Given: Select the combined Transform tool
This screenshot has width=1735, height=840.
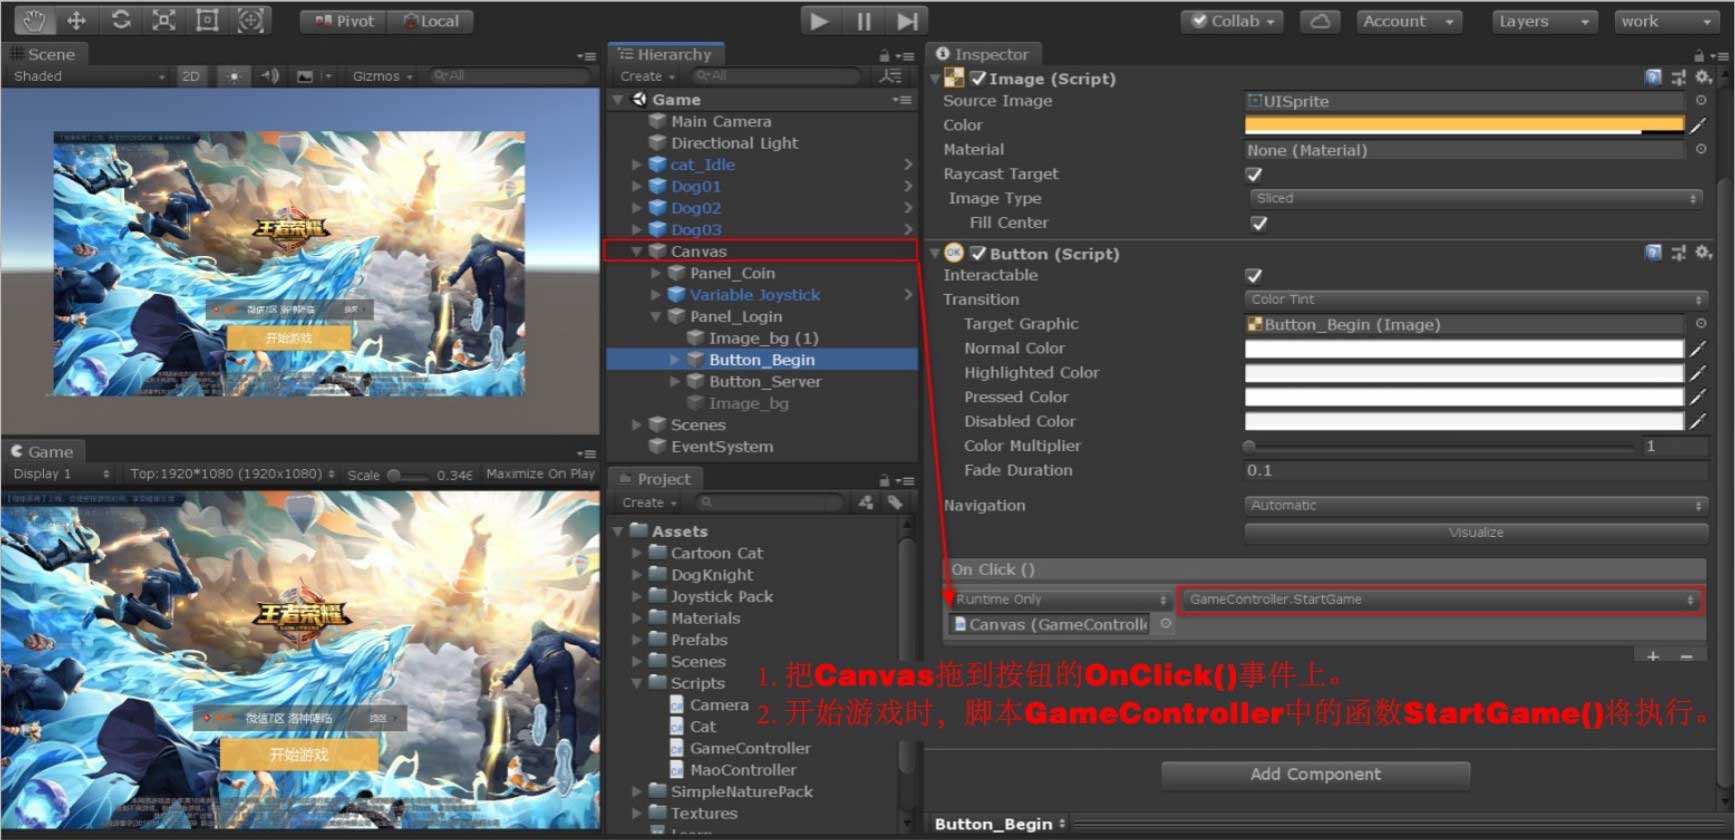Looking at the screenshot, I should (x=251, y=20).
